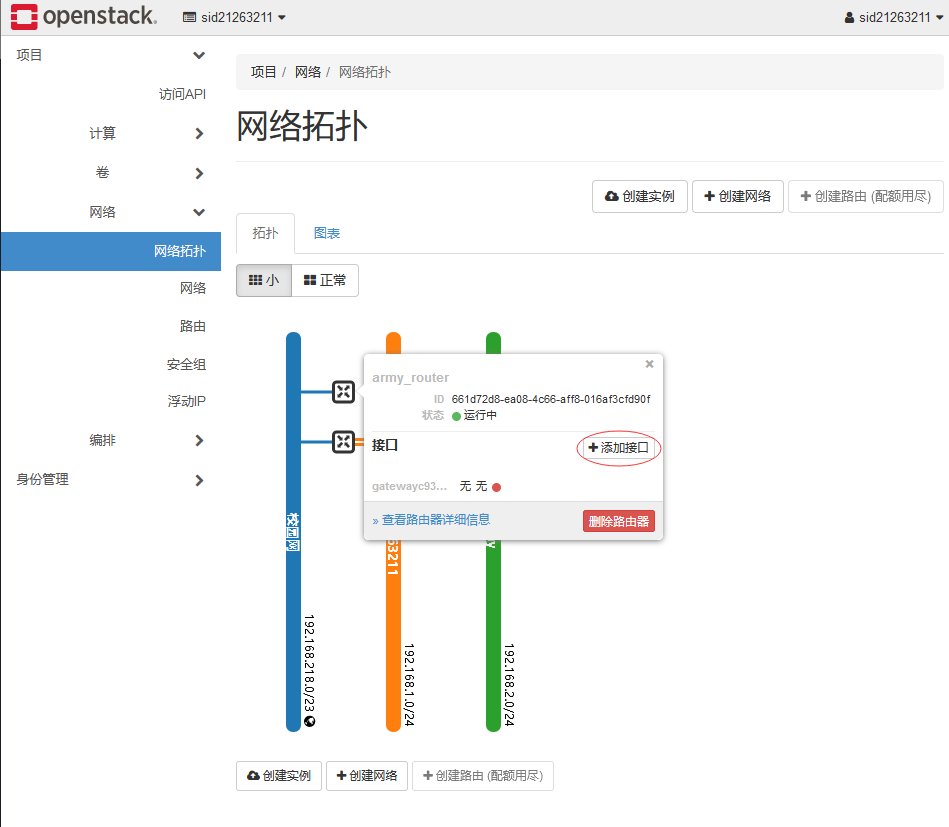Select 网络拓扑 in the sidebar
The image size is (949, 827).
pyautogui.click(x=111, y=251)
